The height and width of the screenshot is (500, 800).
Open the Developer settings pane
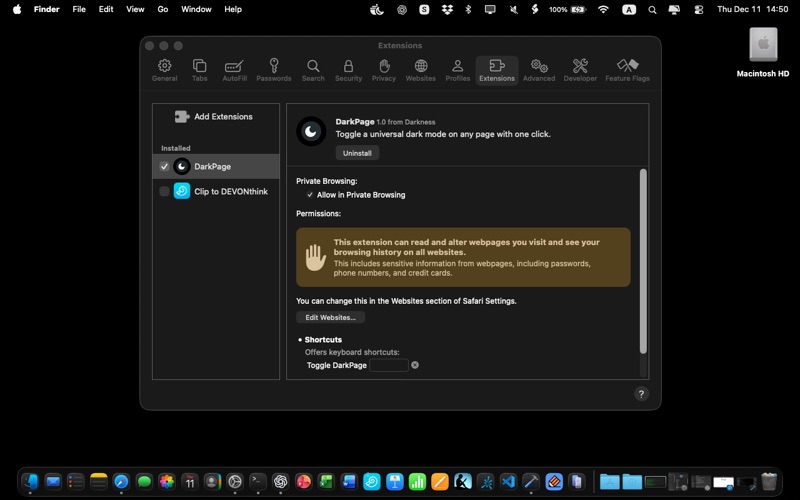click(x=580, y=70)
